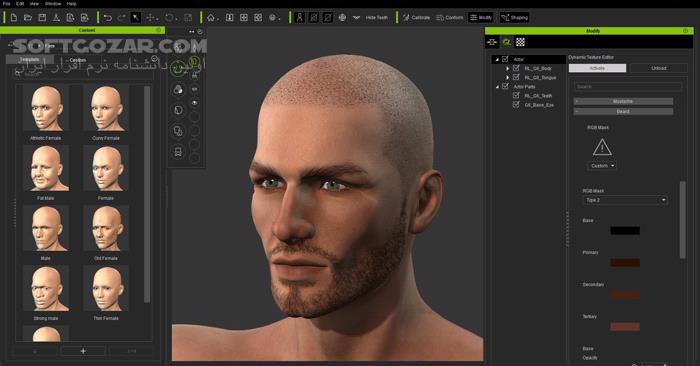Click the black Base color swatch
This screenshot has width=700, height=366.
[x=625, y=230]
